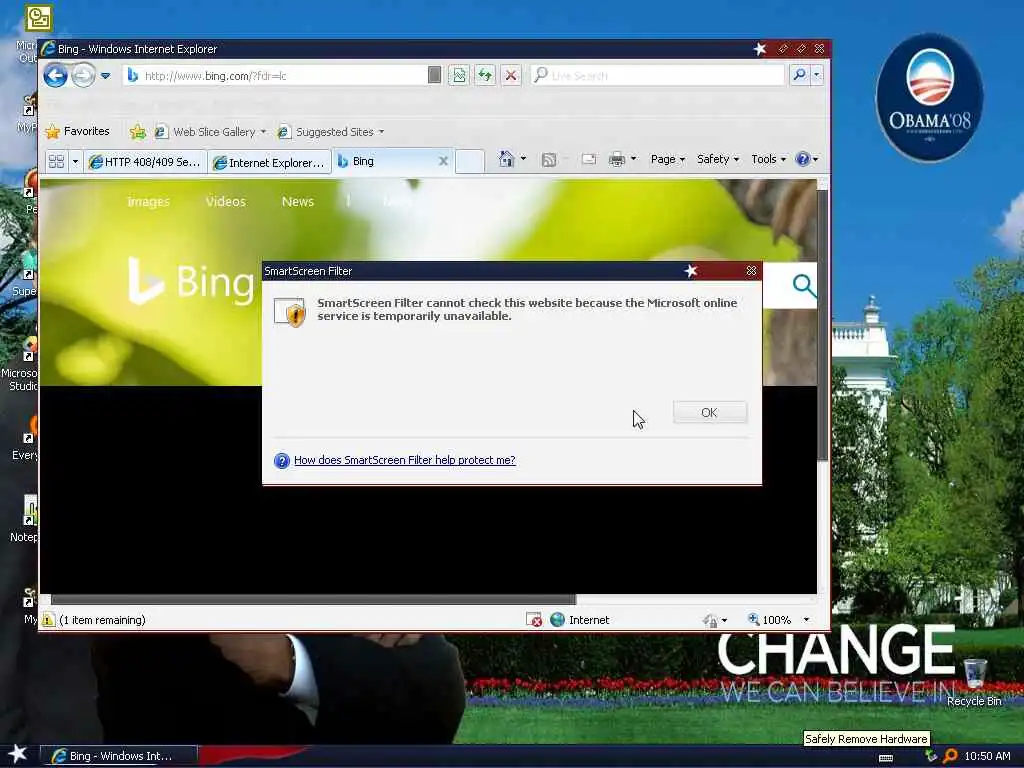Click the '(1 item remaining)' status text
This screenshot has width=1024, height=768.
[x=103, y=620]
